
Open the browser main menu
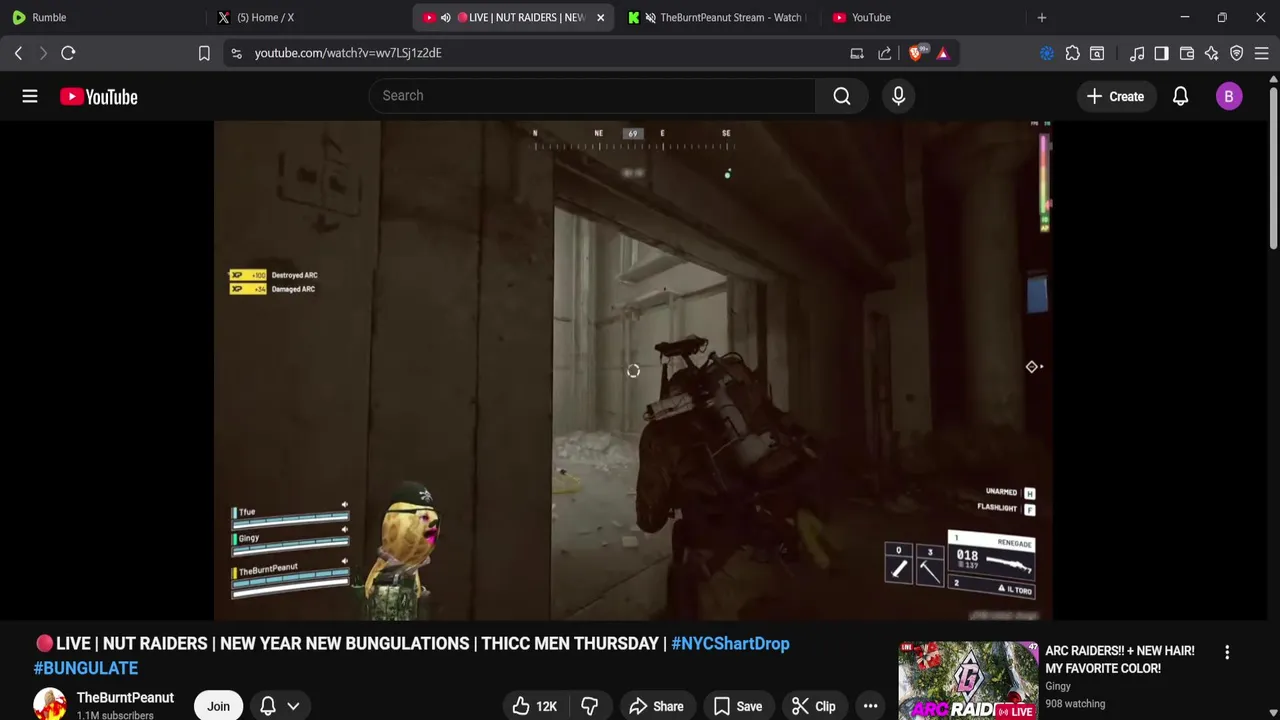point(1261,53)
